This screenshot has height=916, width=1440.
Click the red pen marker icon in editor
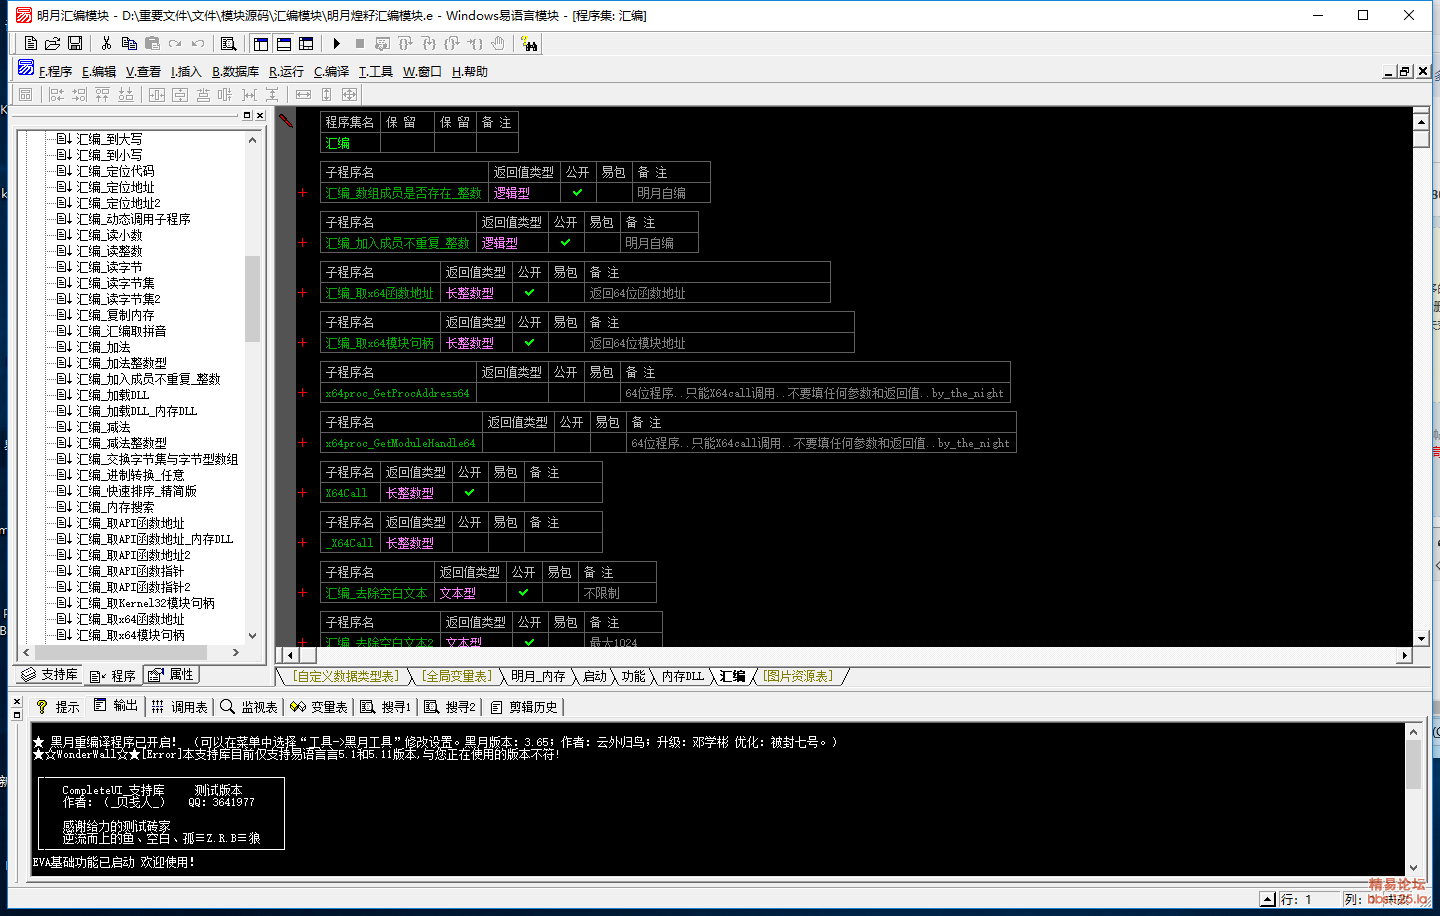(x=286, y=121)
